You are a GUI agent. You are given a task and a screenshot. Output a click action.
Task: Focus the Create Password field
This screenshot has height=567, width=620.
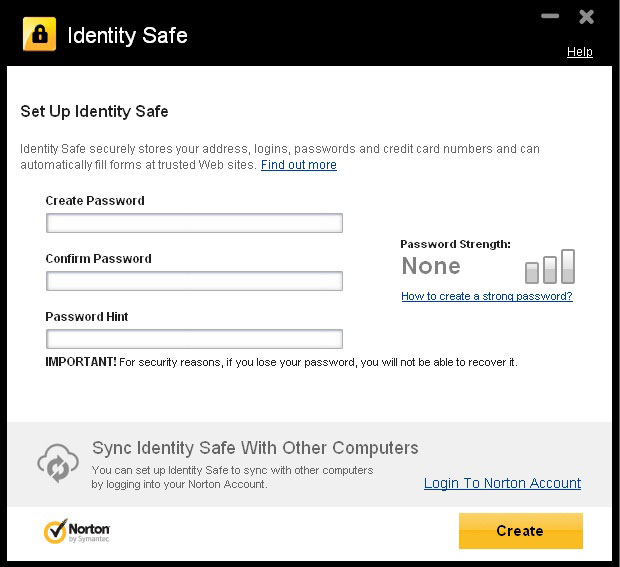coord(194,223)
